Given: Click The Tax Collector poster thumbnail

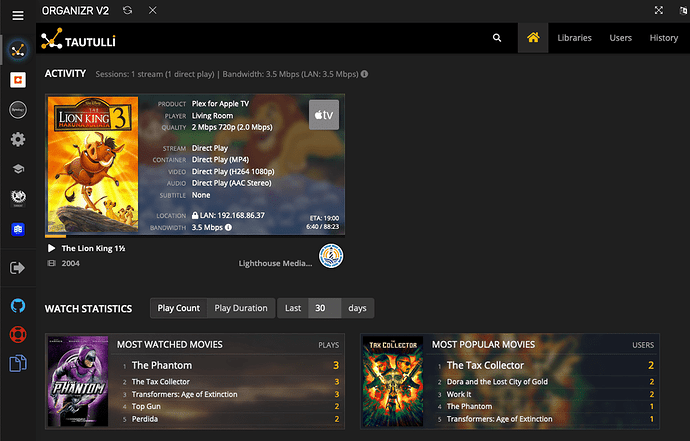Looking at the screenshot, I should click(x=393, y=381).
